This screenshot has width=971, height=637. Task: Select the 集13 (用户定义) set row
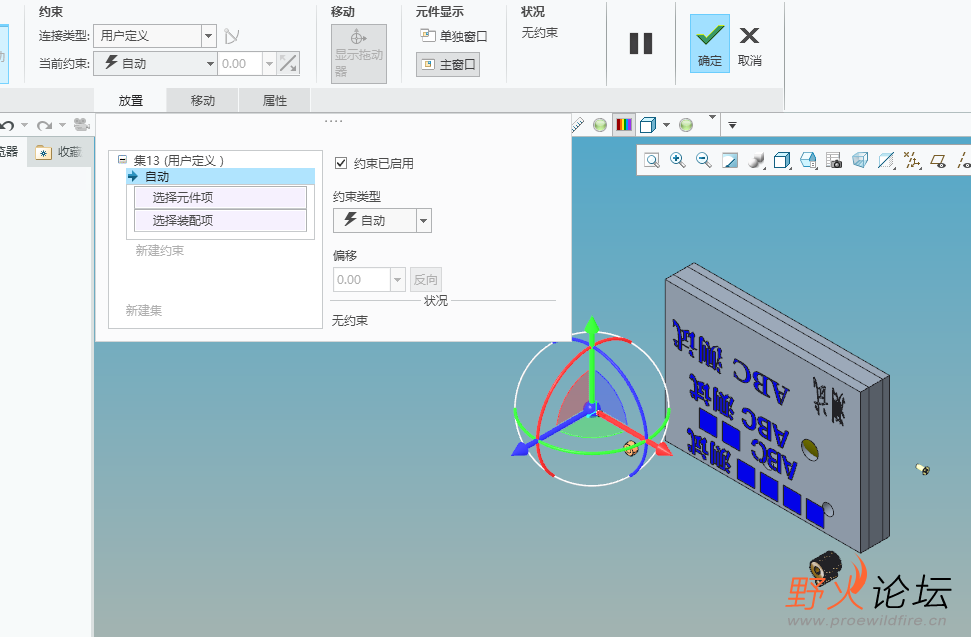tap(178, 160)
